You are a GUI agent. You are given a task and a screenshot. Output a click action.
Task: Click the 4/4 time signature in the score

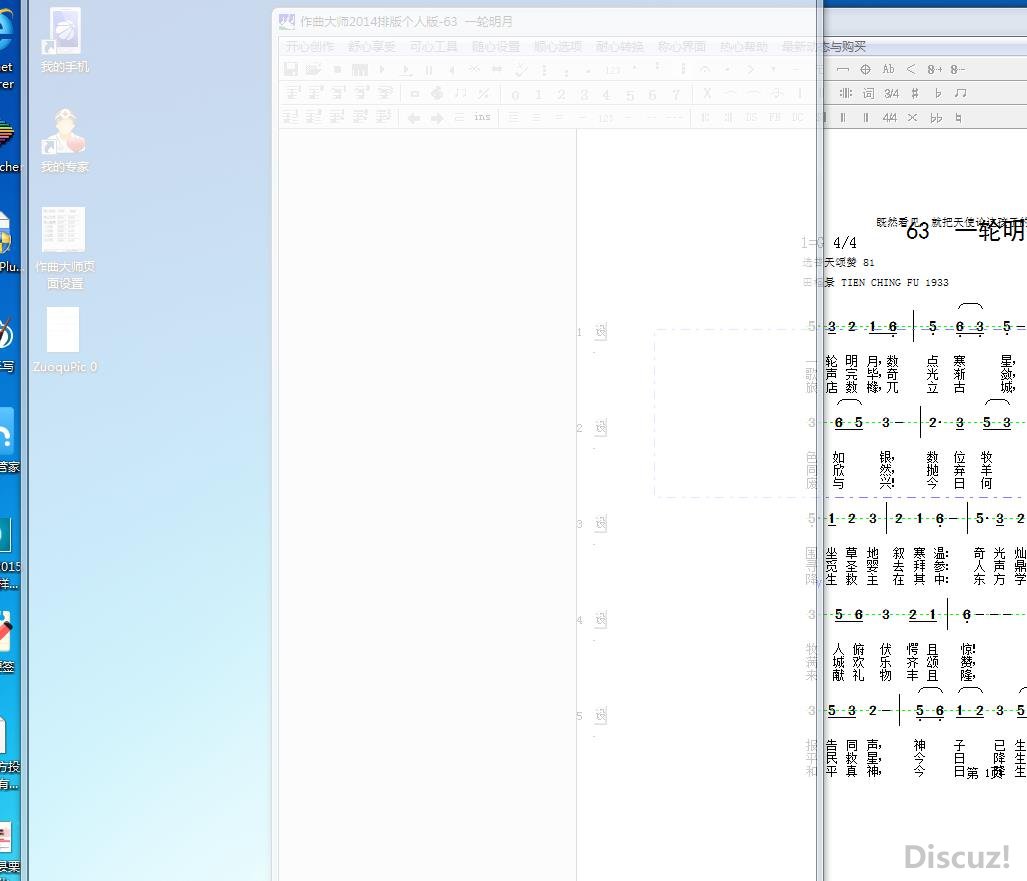845,243
